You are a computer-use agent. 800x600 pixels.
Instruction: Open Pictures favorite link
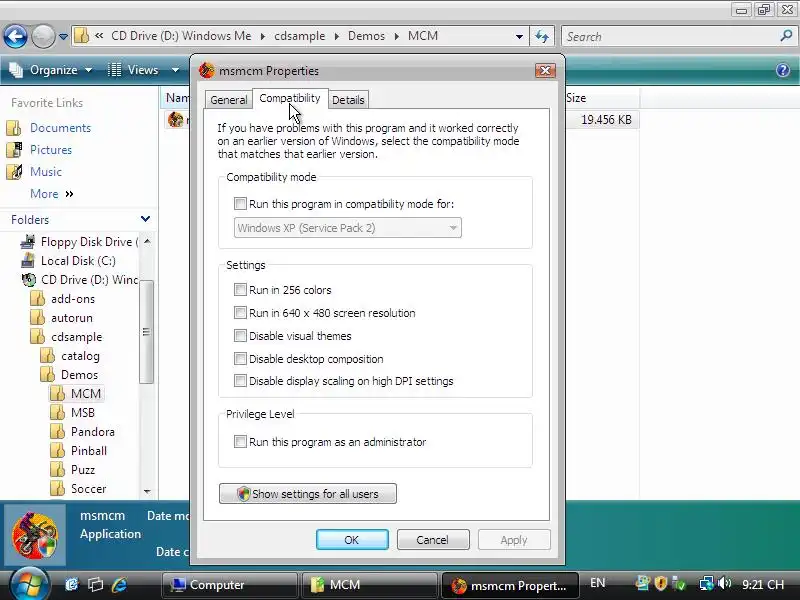(51, 149)
